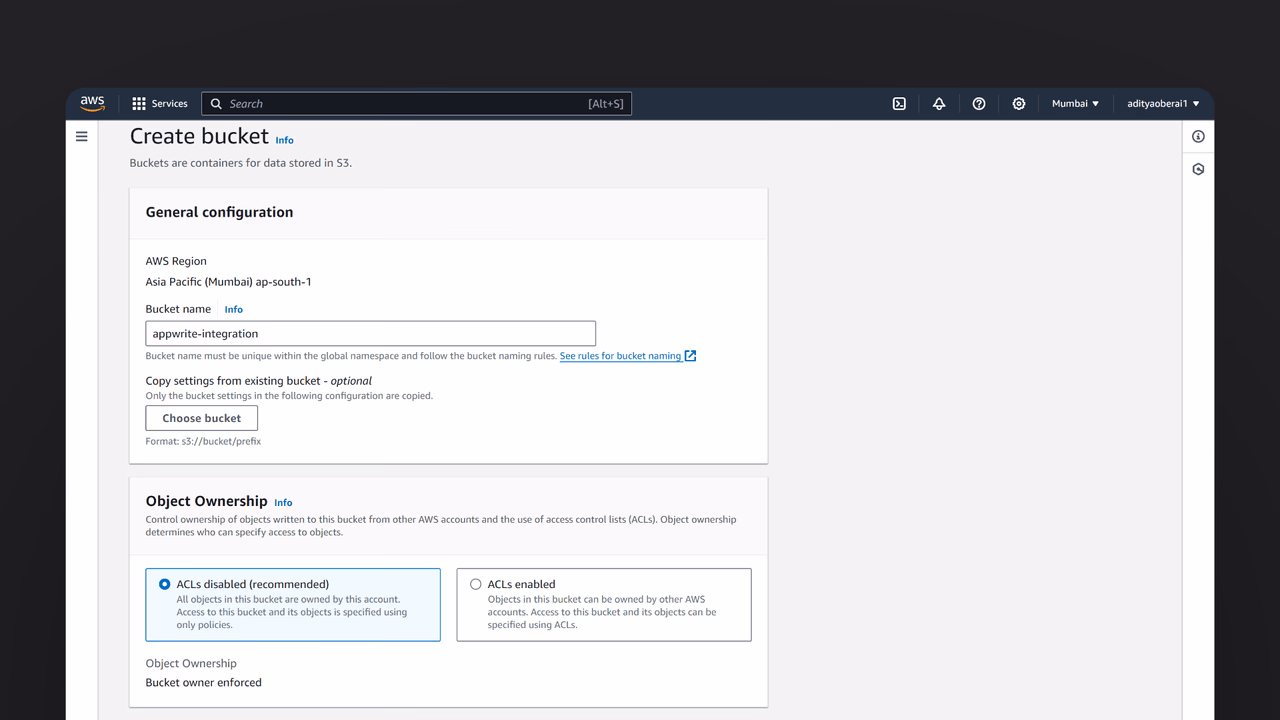This screenshot has width=1280, height=720.
Task: Open the Mumbai region dropdown
Action: click(1075, 103)
